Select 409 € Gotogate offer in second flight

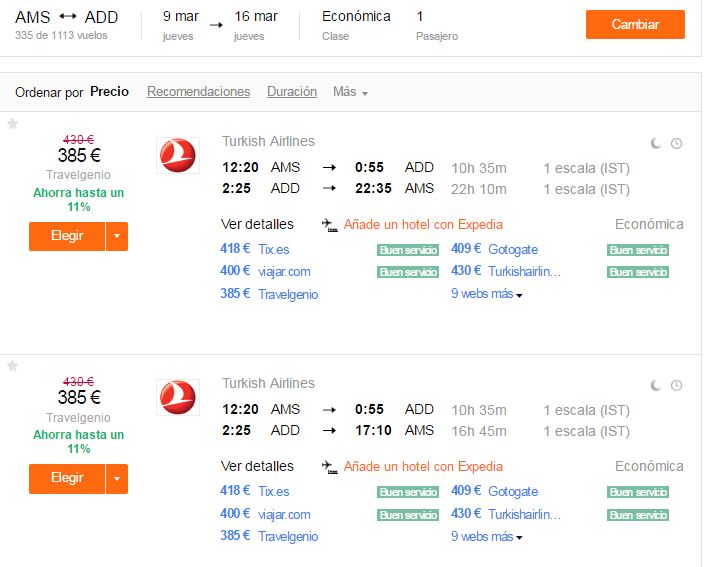[x=495, y=491]
